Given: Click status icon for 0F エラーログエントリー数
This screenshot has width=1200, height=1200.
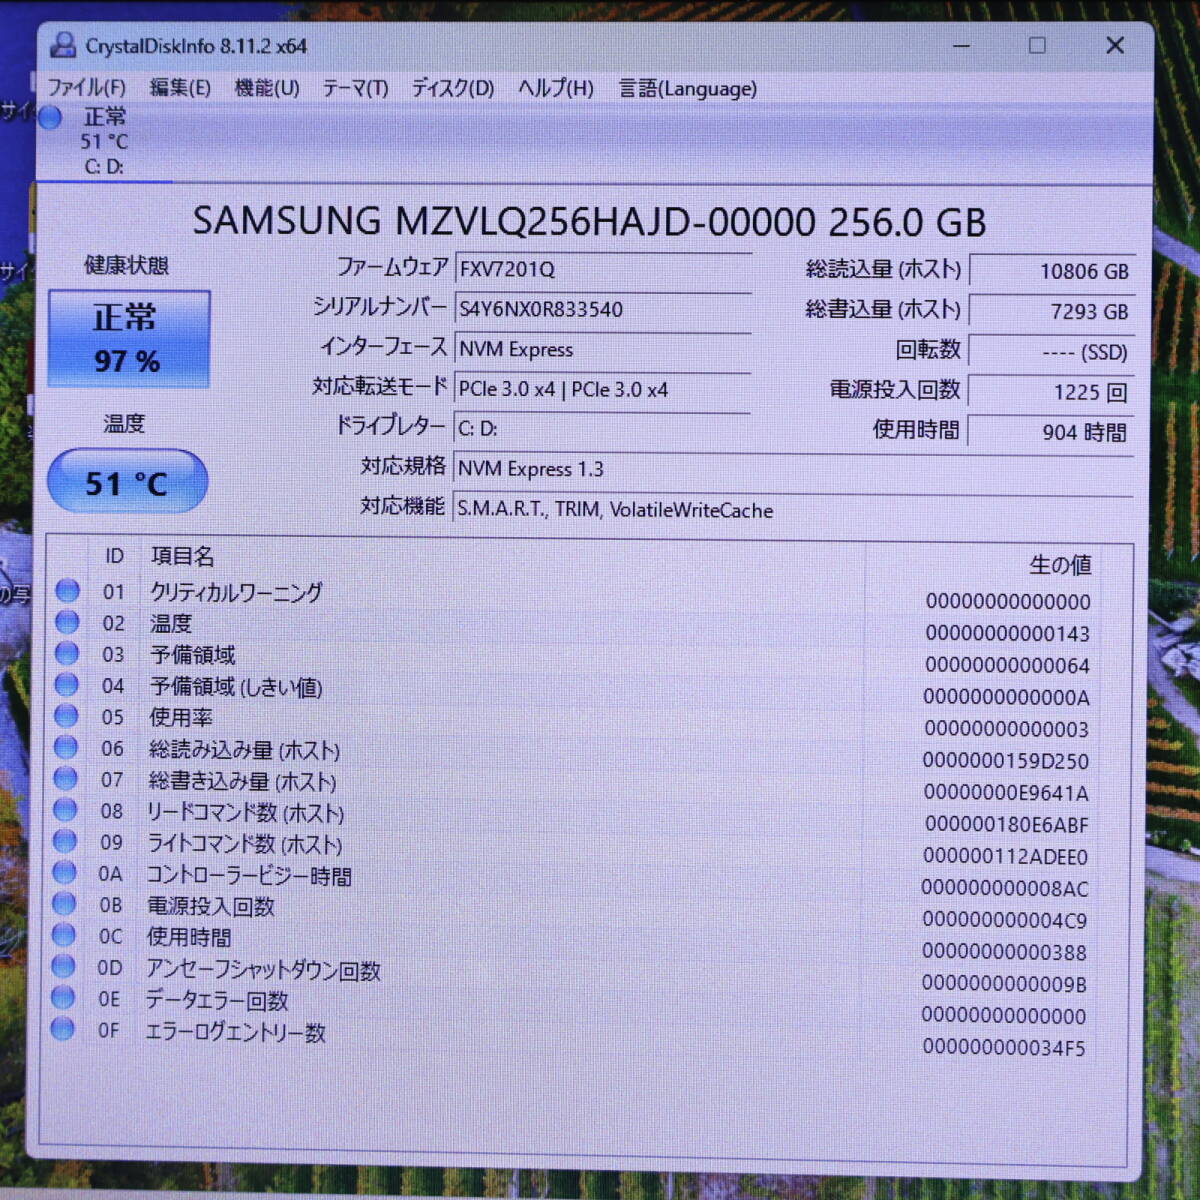Looking at the screenshot, I should [62, 1028].
